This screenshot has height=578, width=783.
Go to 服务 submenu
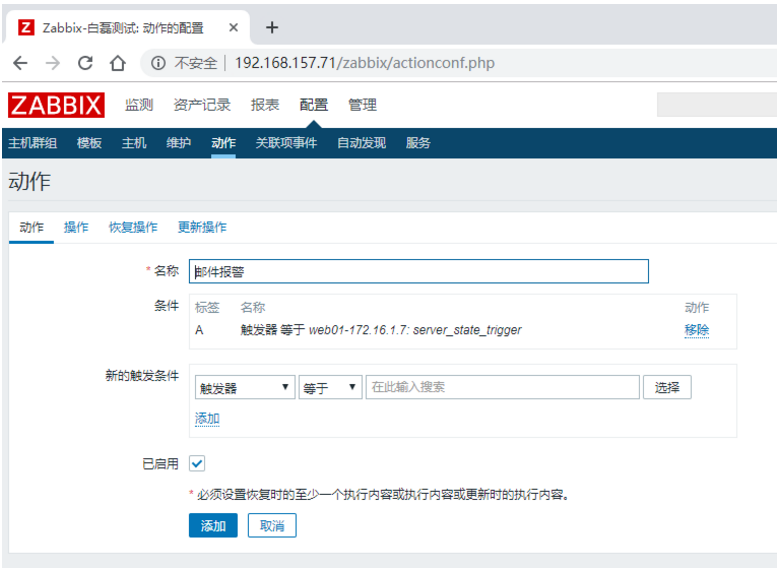pos(418,143)
